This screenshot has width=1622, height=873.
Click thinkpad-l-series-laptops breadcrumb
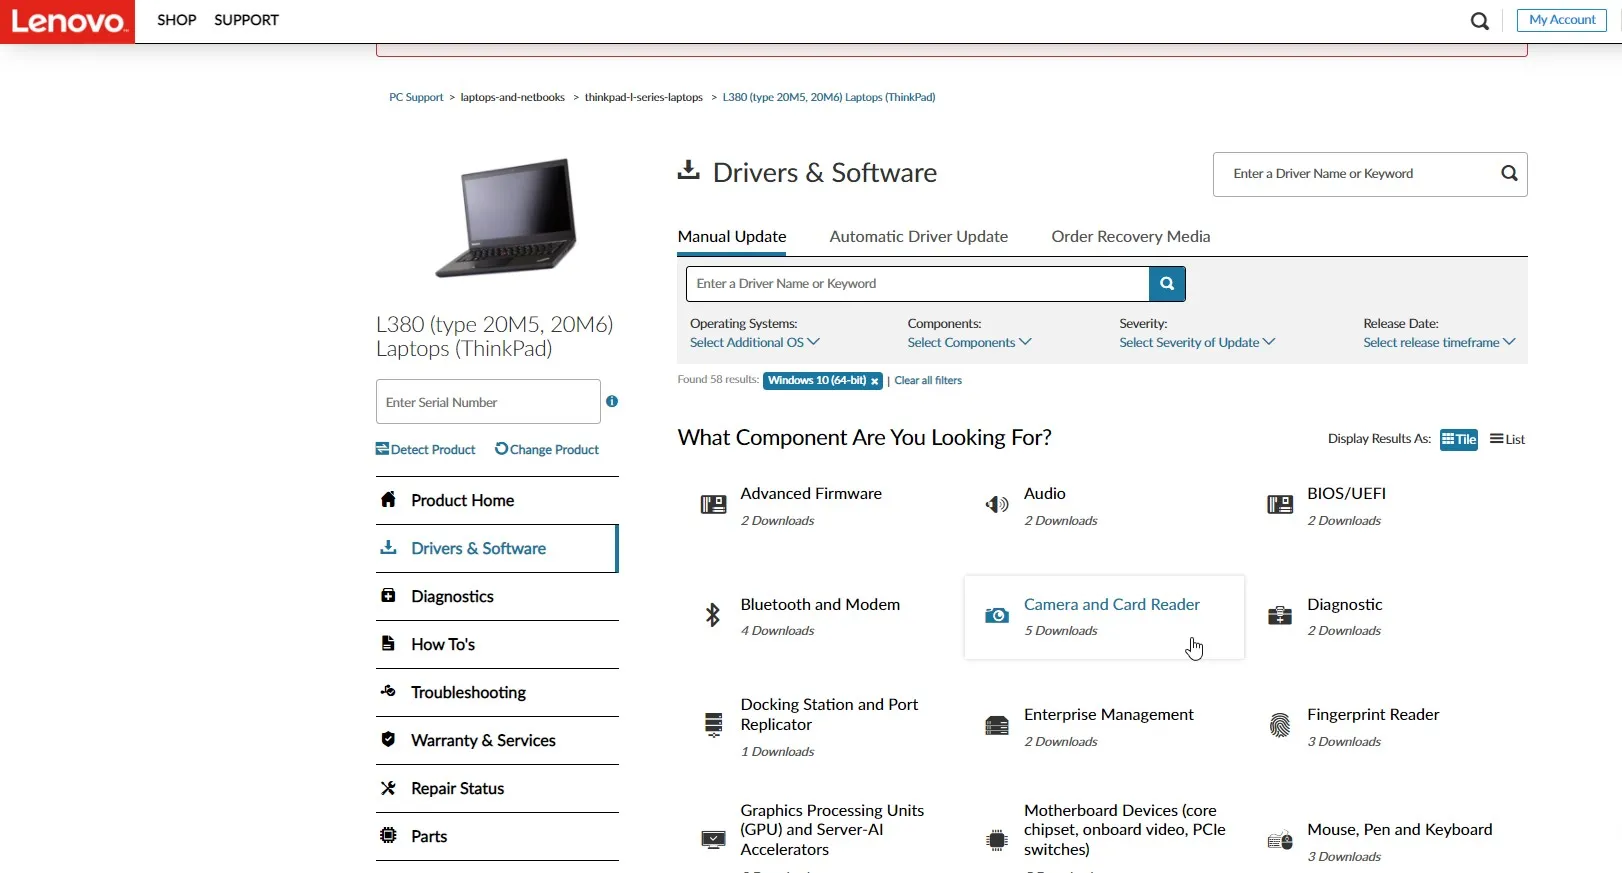(644, 98)
